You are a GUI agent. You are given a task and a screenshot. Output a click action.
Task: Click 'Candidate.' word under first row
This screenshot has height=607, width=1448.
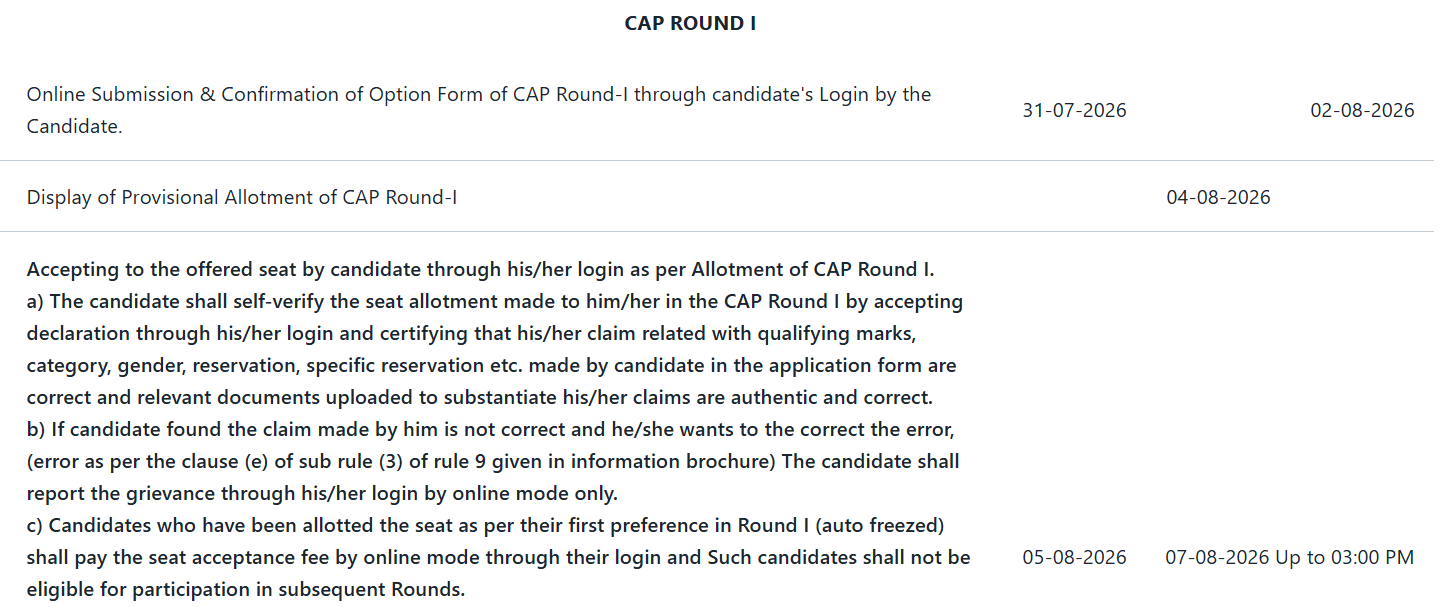point(75,127)
